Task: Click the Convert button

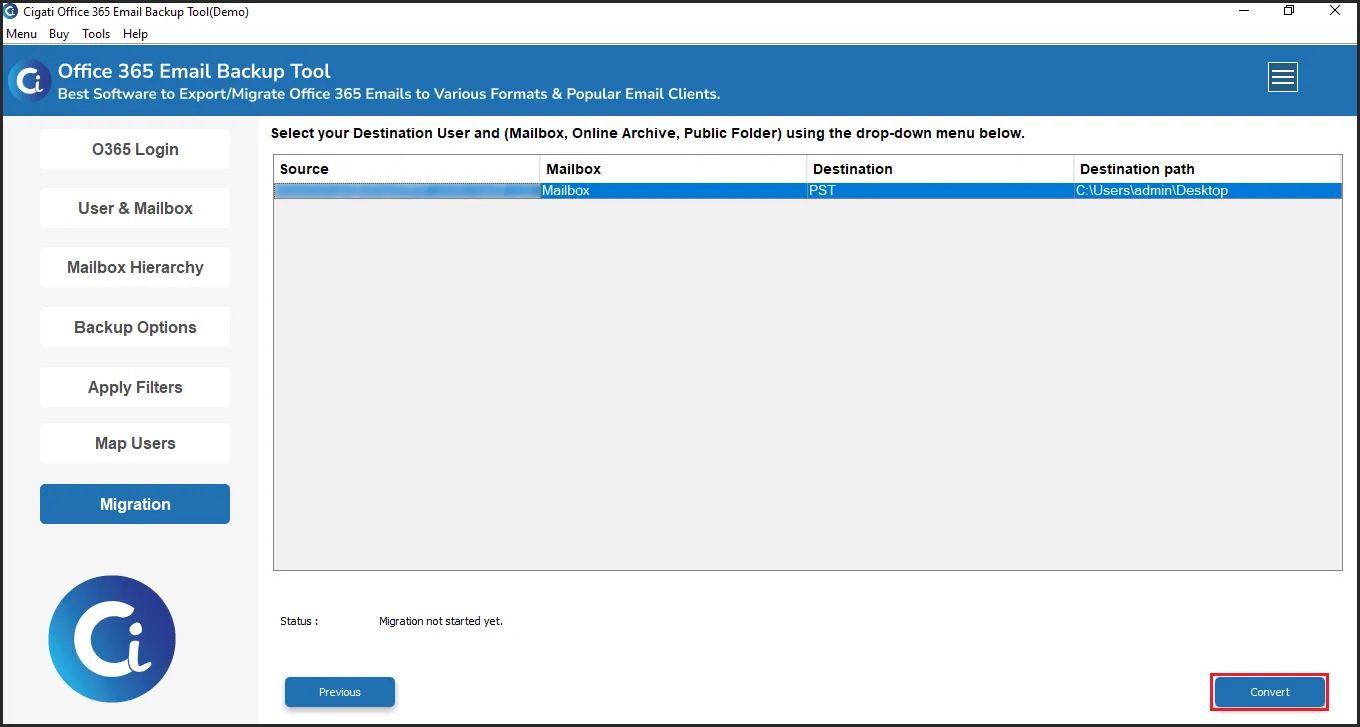Action: [1270, 692]
